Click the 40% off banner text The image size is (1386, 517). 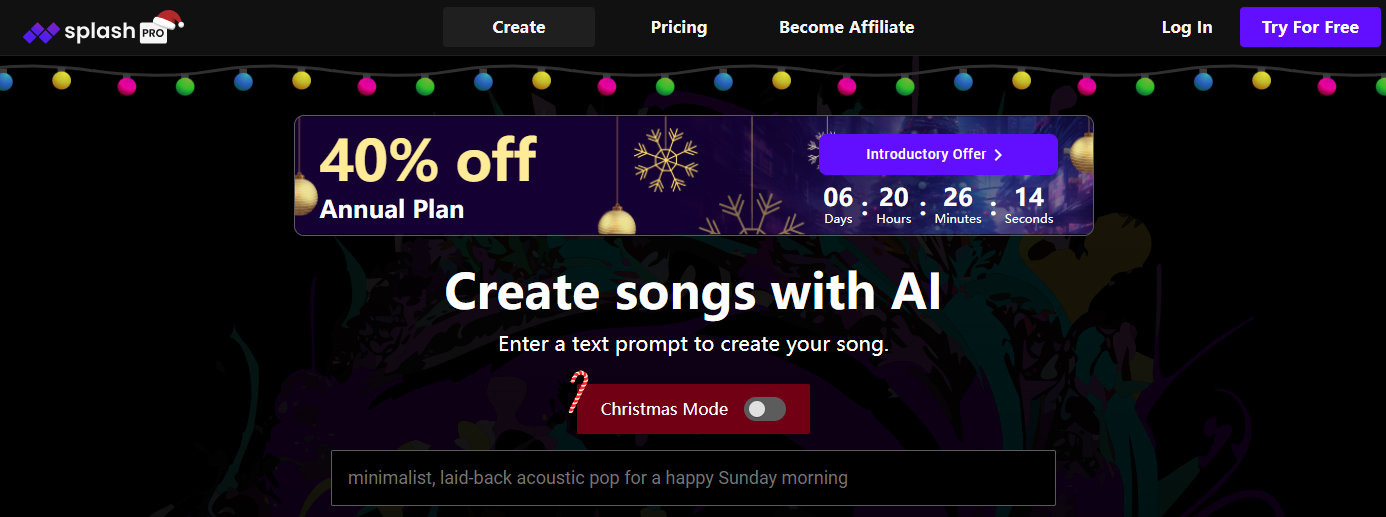(428, 159)
